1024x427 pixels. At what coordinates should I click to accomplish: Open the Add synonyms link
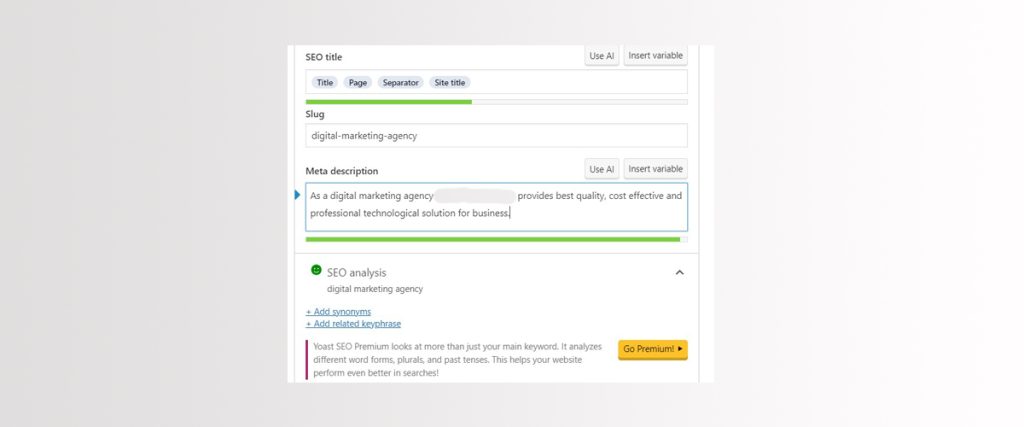pos(338,312)
